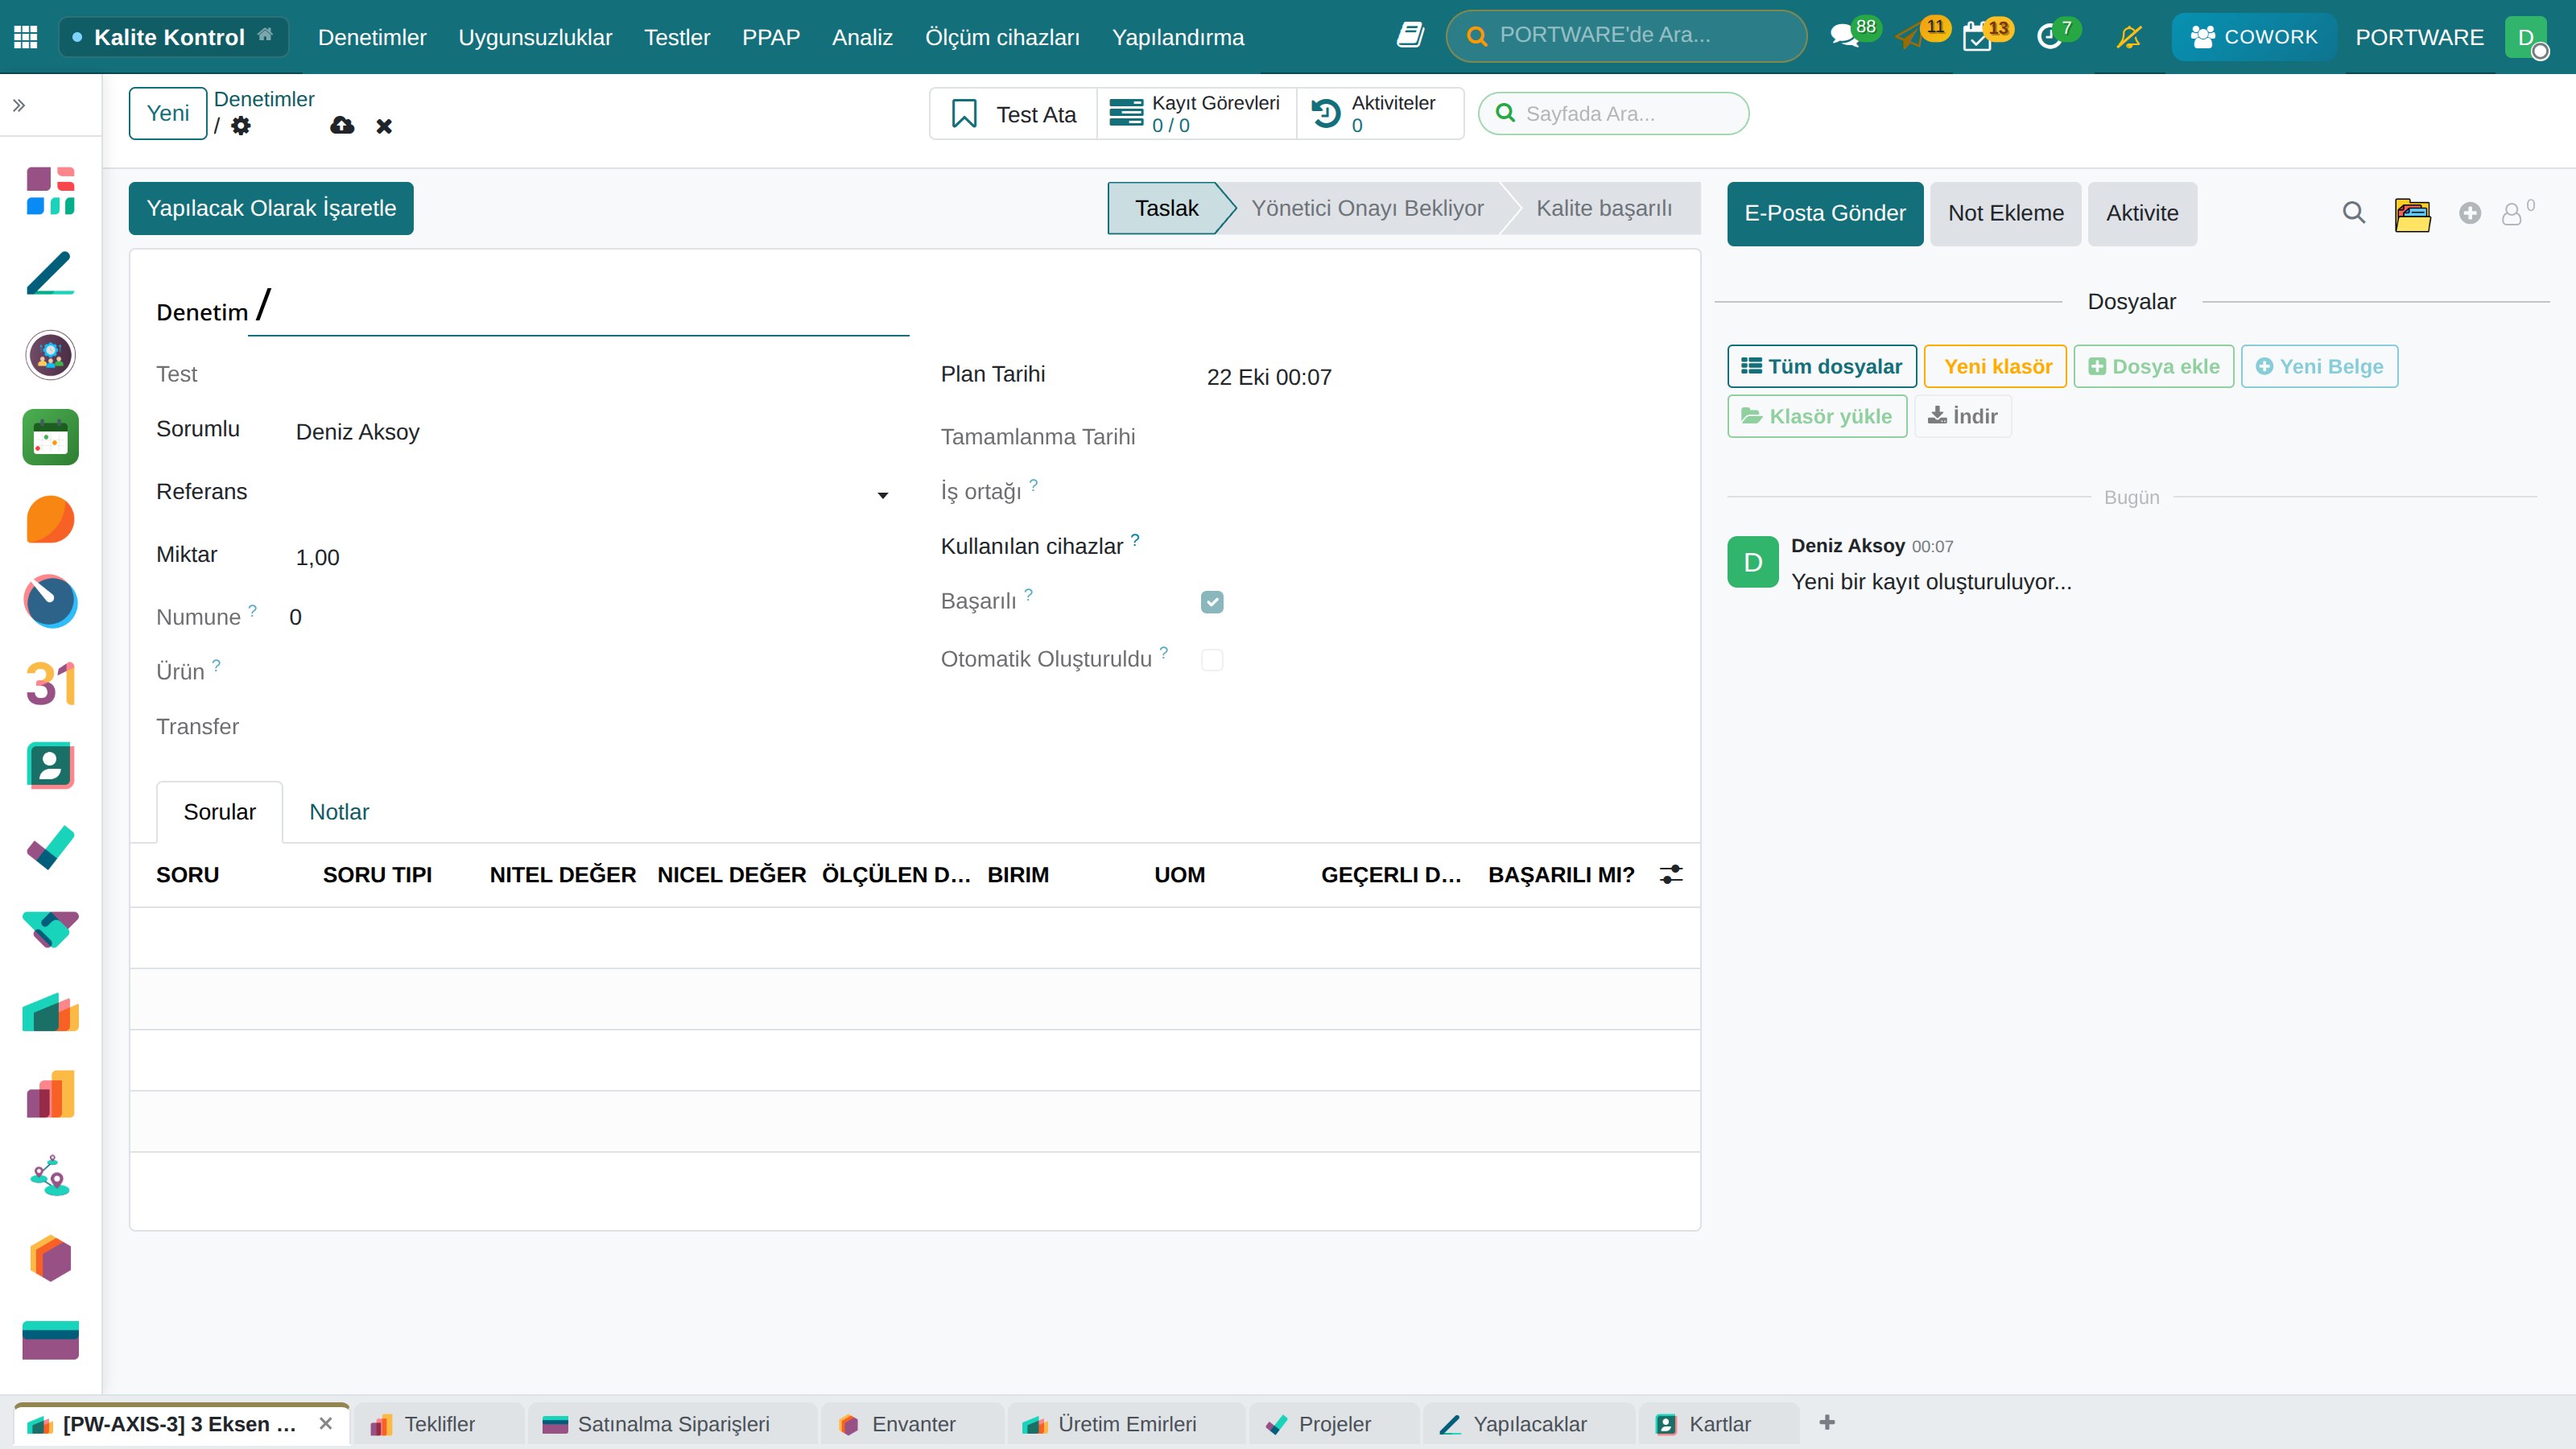
Task: Discard changes with the X icon
Action: [384, 126]
